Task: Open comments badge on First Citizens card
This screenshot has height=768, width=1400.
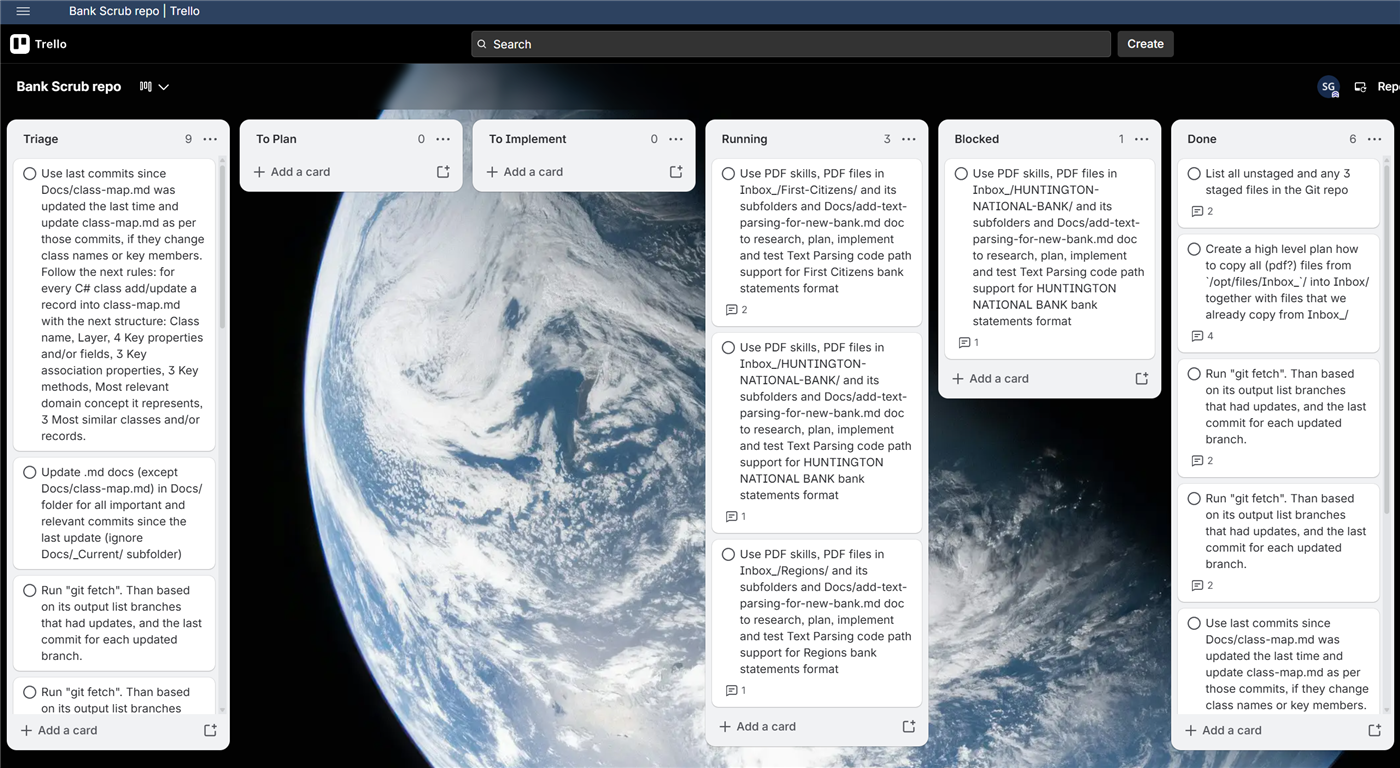Action: click(736, 310)
